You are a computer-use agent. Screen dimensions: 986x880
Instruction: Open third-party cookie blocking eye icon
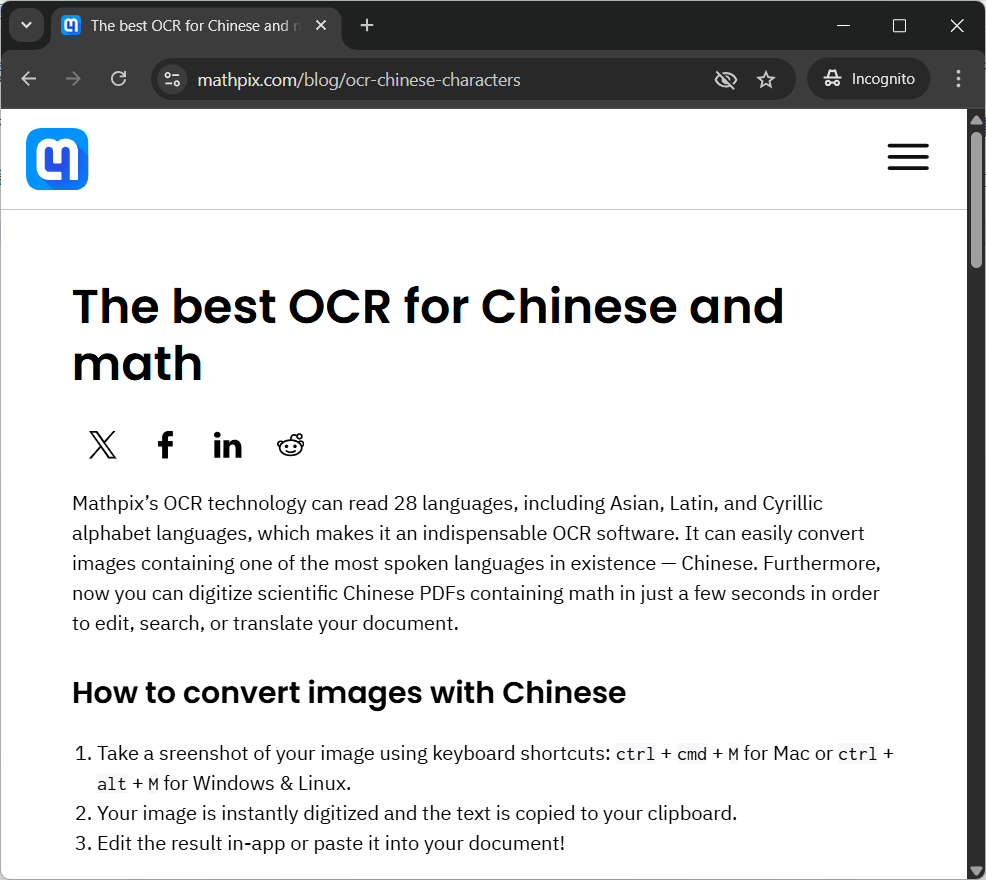(726, 79)
